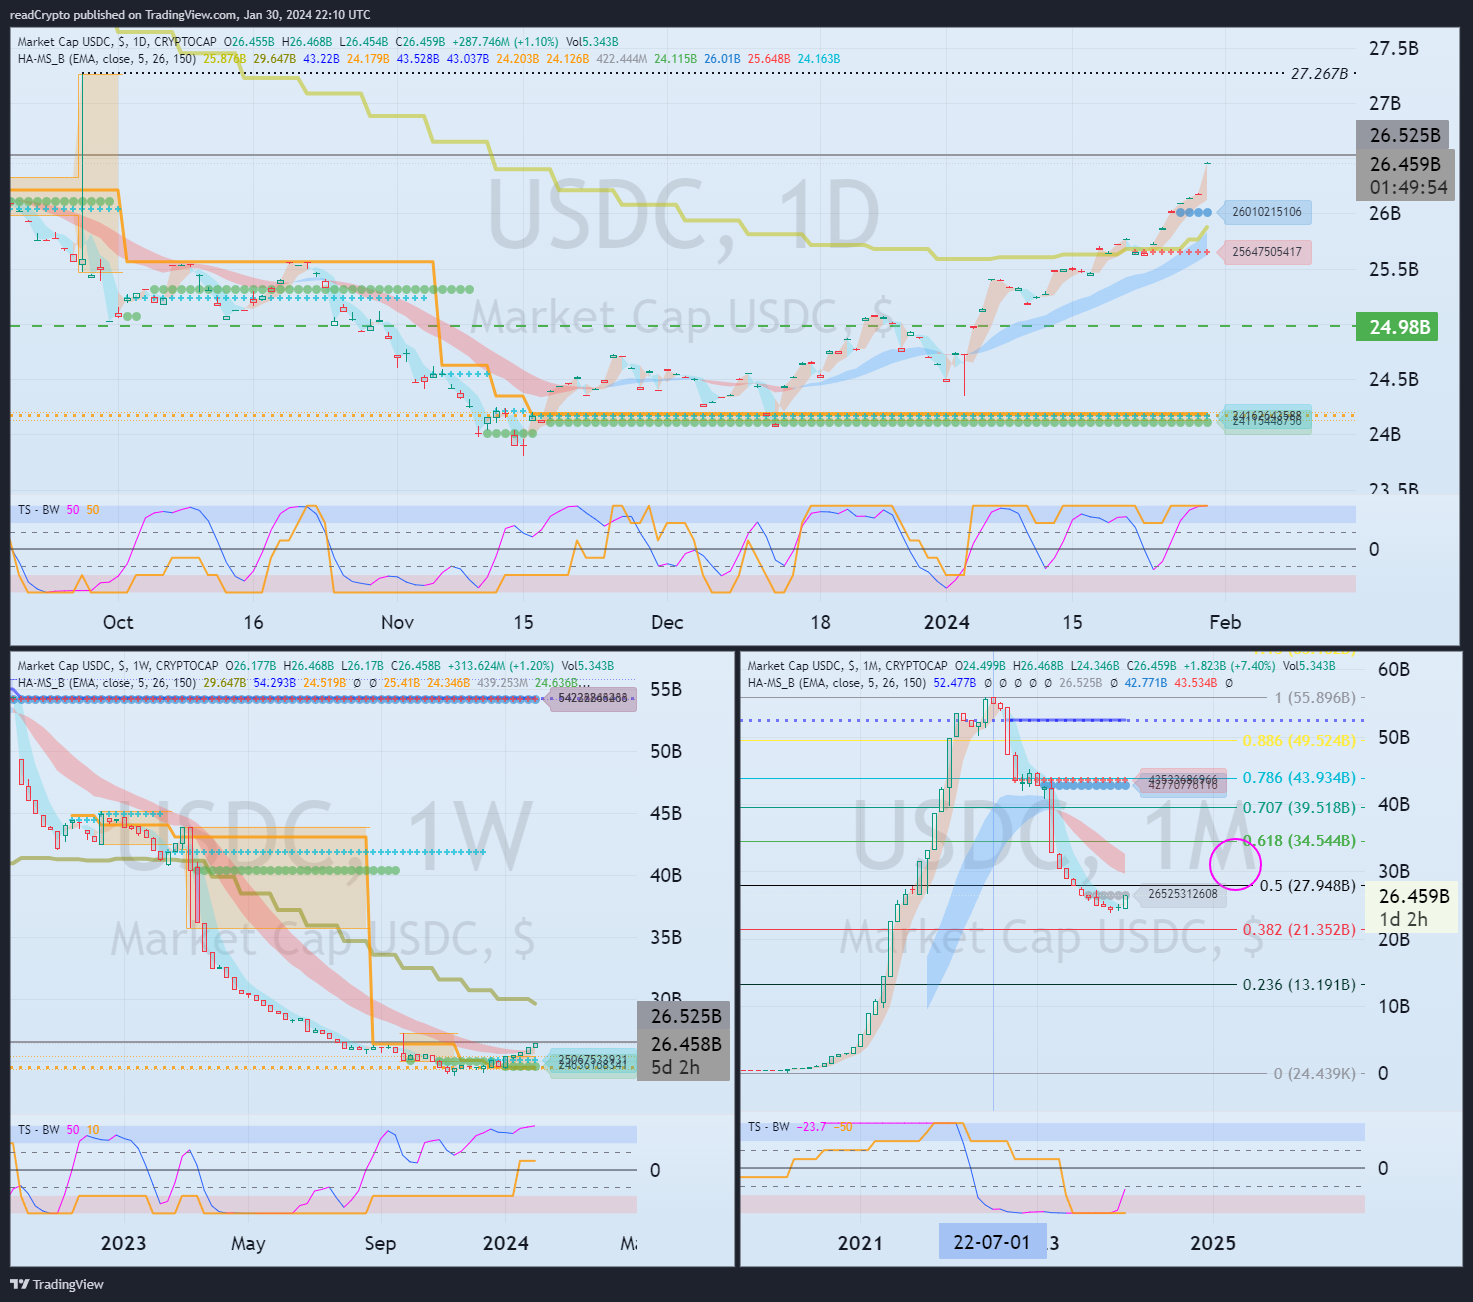The height and width of the screenshot is (1302, 1473).
Task: Open HA-MS_B indicator legend on the 1M chart
Action: coord(837,683)
